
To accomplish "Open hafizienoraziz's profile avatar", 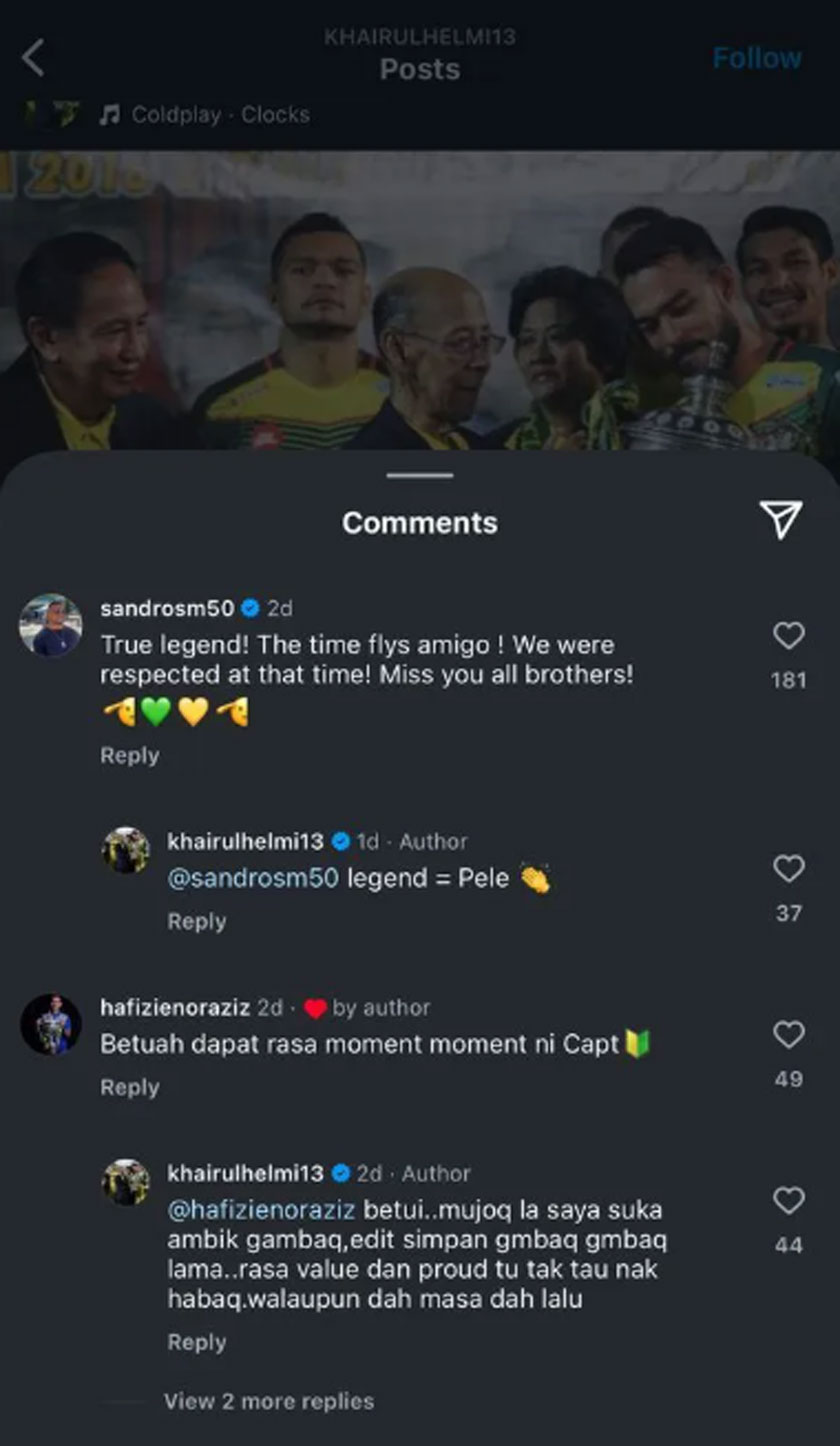I will coord(50,1024).
